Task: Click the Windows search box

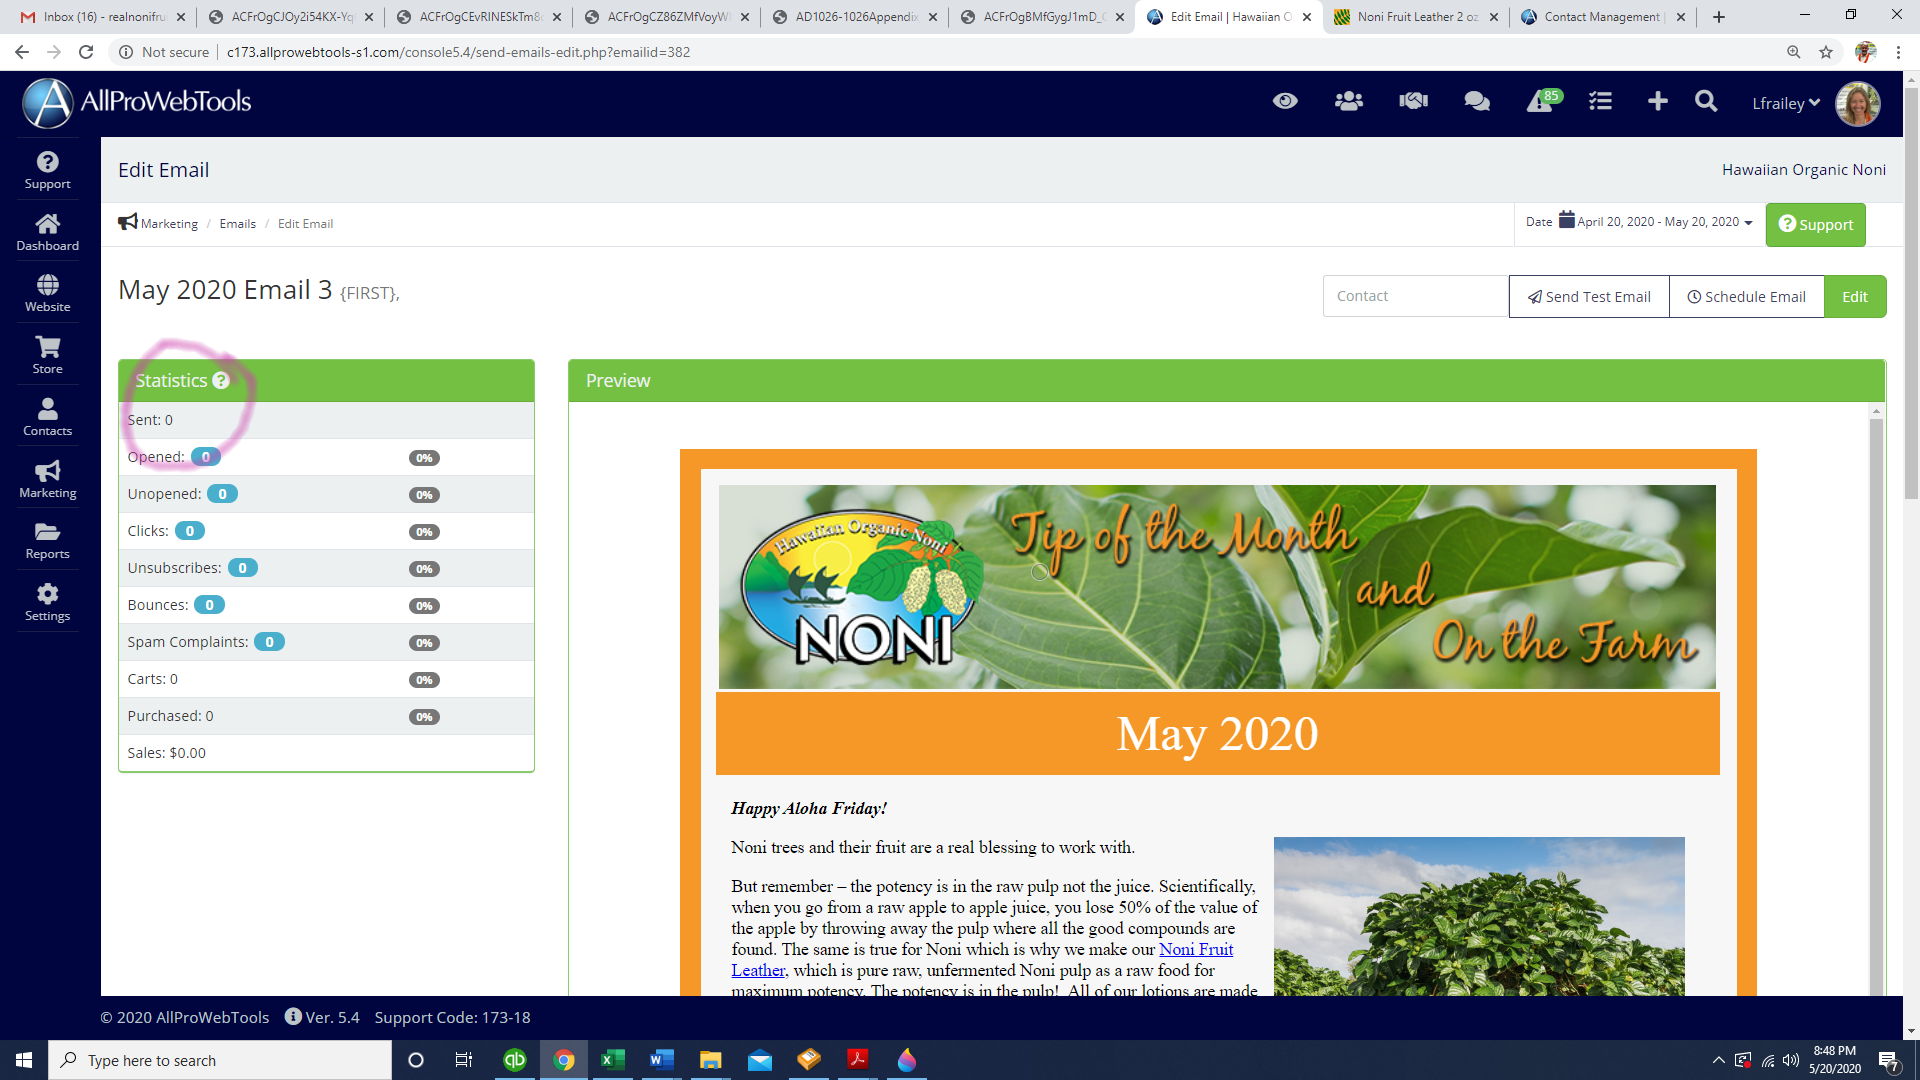Action: pyautogui.click(x=220, y=1060)
